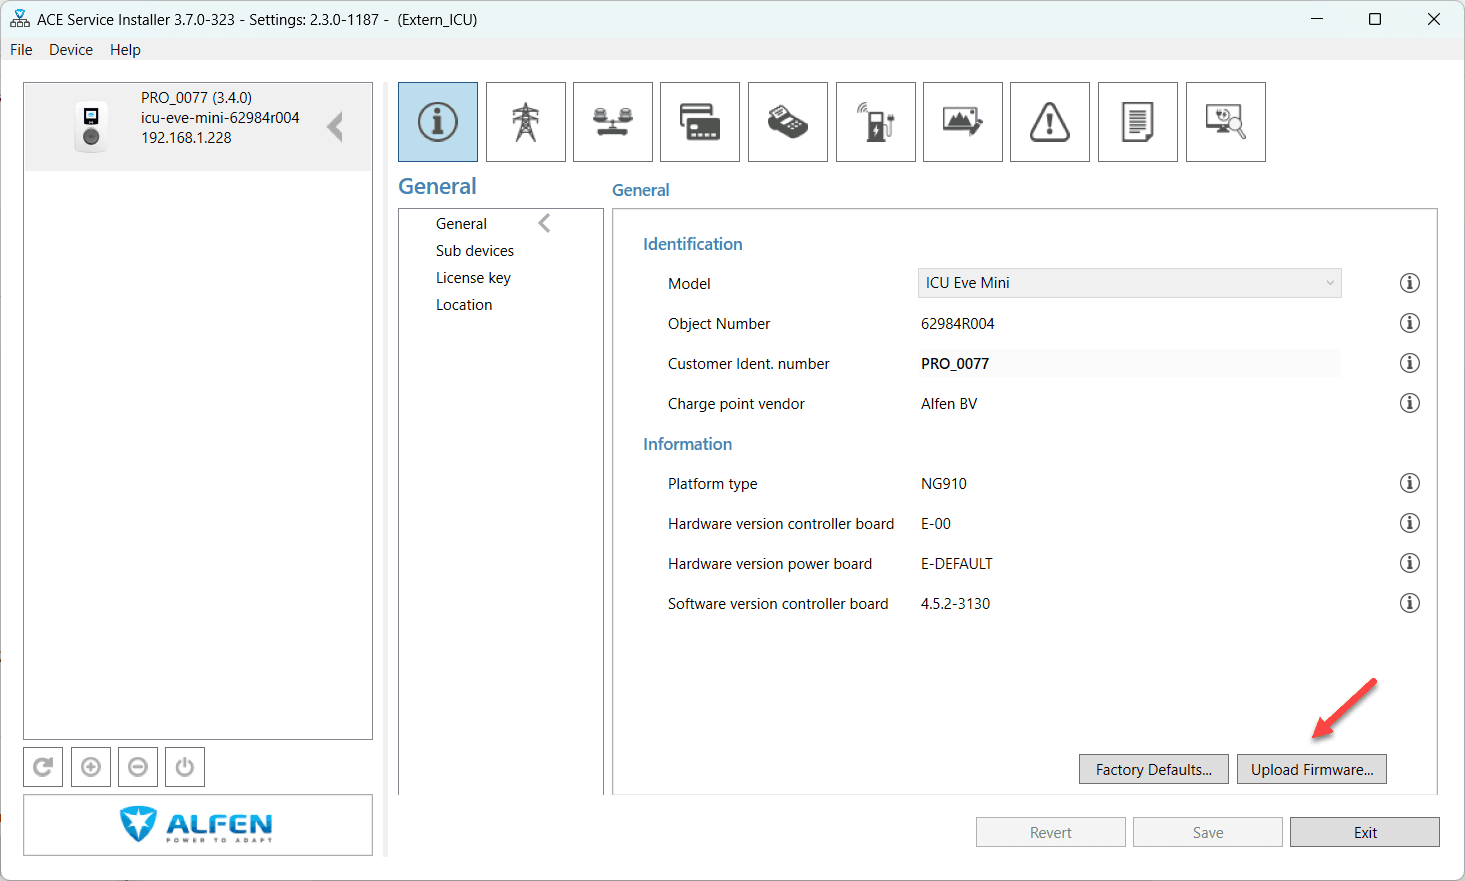The image size is (1465, 881).
Task: Open the General info tab icon
Action: coord(438,122)
